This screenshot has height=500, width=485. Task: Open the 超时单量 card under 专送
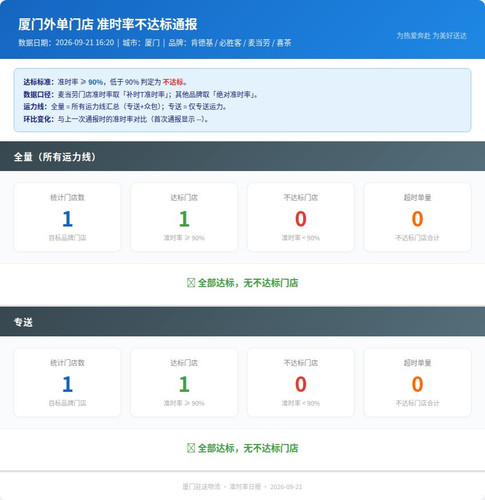click(x=417, y=382)
